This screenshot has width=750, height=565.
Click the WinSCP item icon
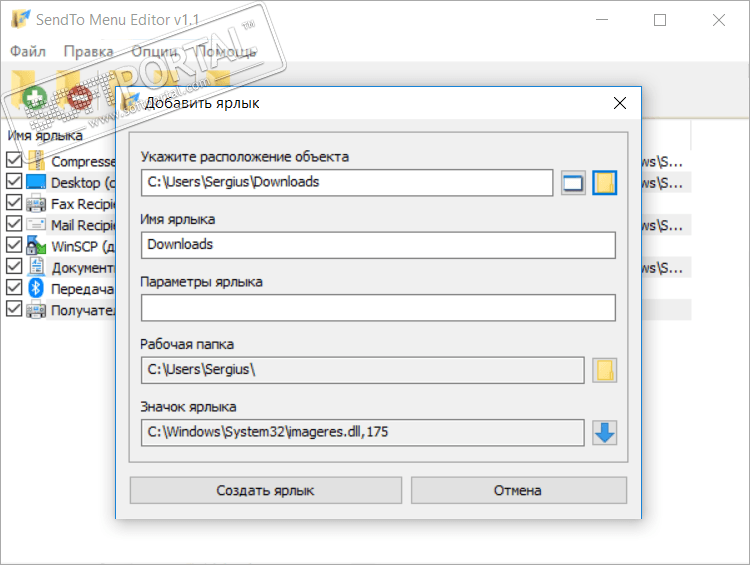[36, 245]
